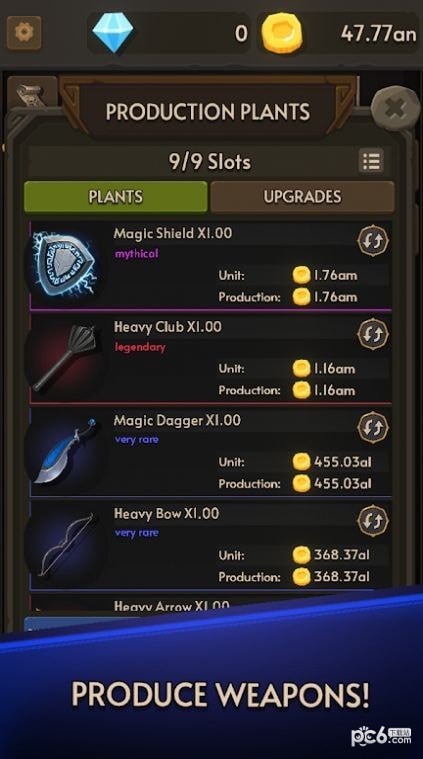Select the Magic Dagger weapon image
423x759 pixels.
click(x=64, y=451)
